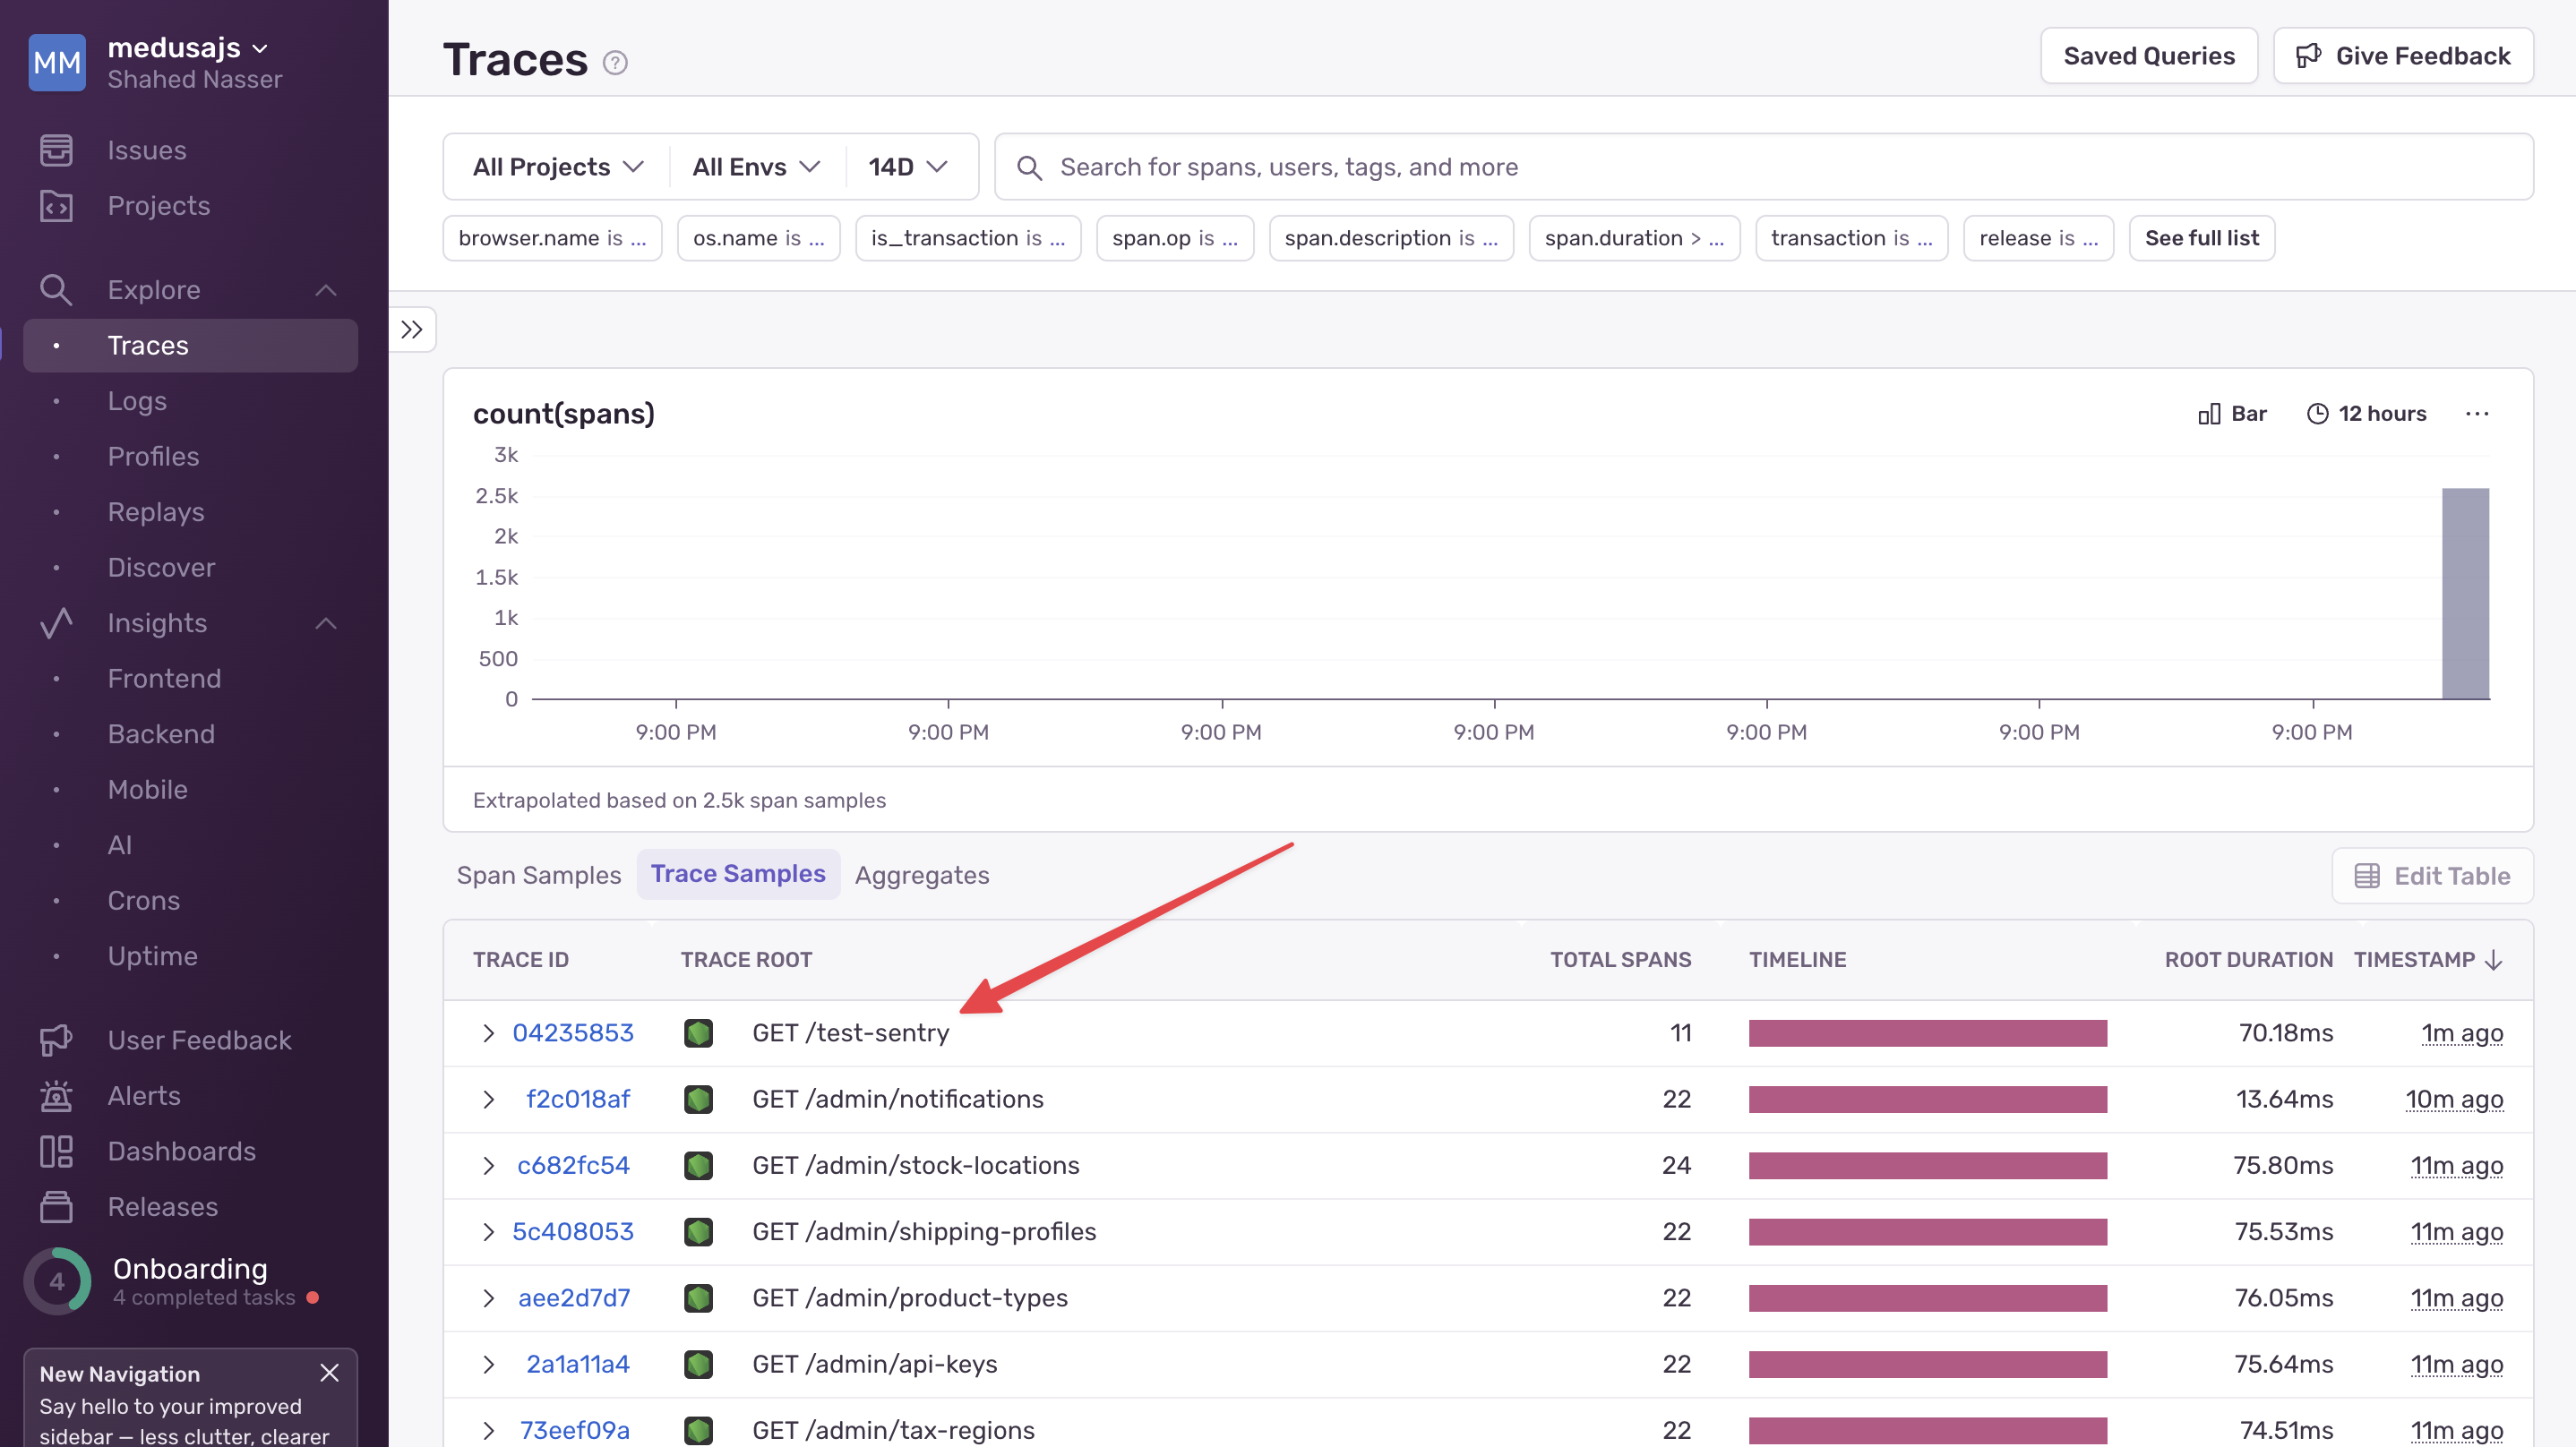Open the Alerts section
Viewport: 2576px width, 1447px height.
click(x=143, y=1095)
